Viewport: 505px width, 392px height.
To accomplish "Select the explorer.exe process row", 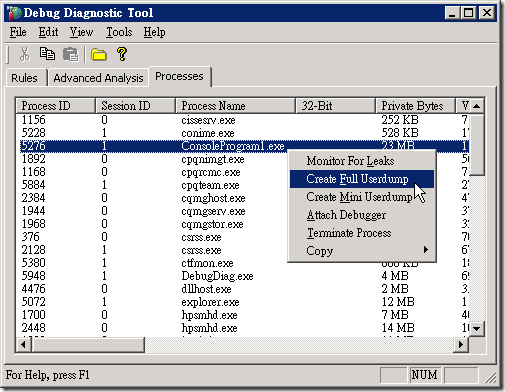I will [242, 302].
